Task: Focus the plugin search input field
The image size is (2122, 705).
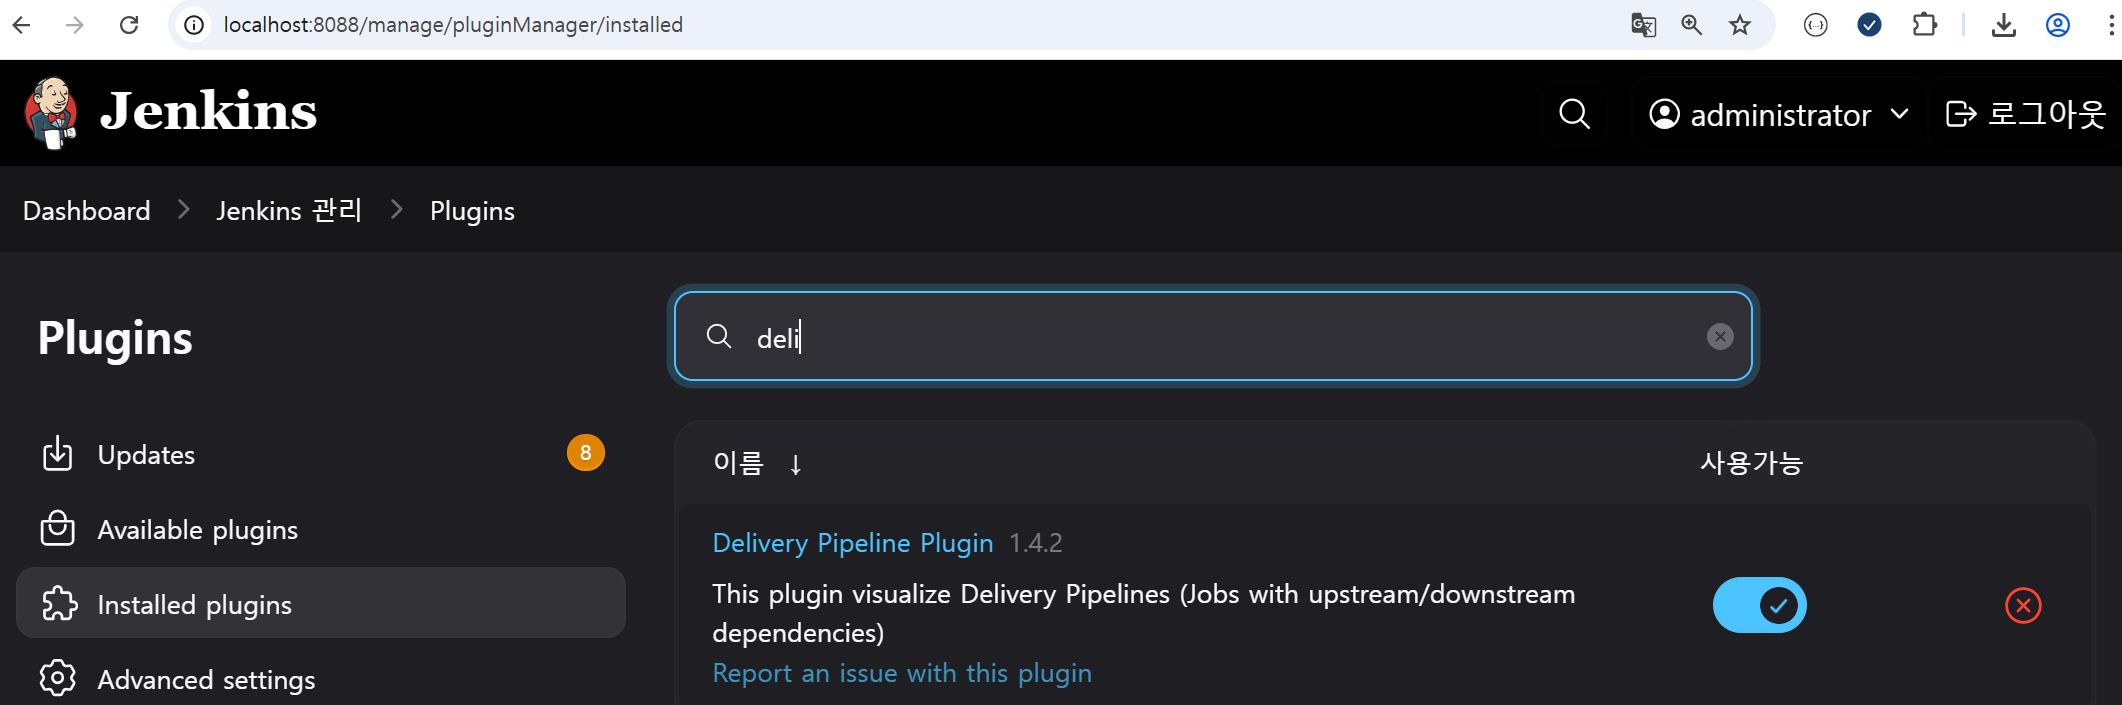Action: click(x=1200, y=337)
